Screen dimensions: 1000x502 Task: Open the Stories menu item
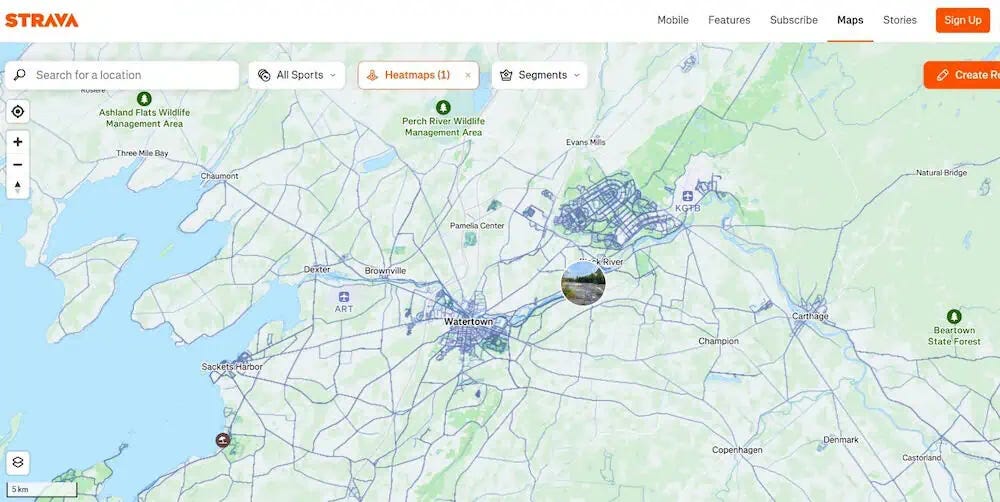[899, 20]
